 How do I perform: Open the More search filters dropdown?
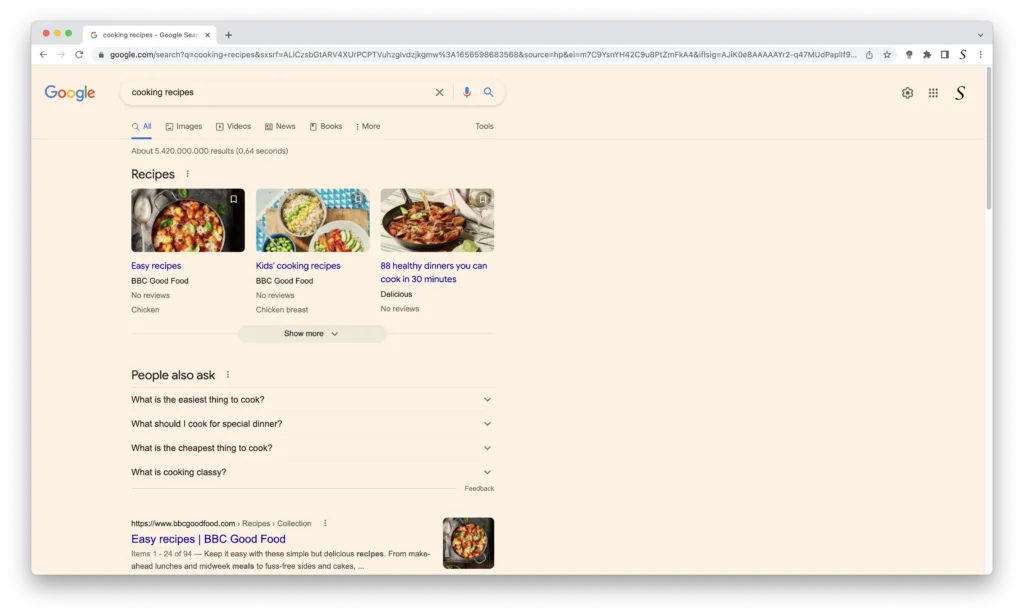[368, 127]
